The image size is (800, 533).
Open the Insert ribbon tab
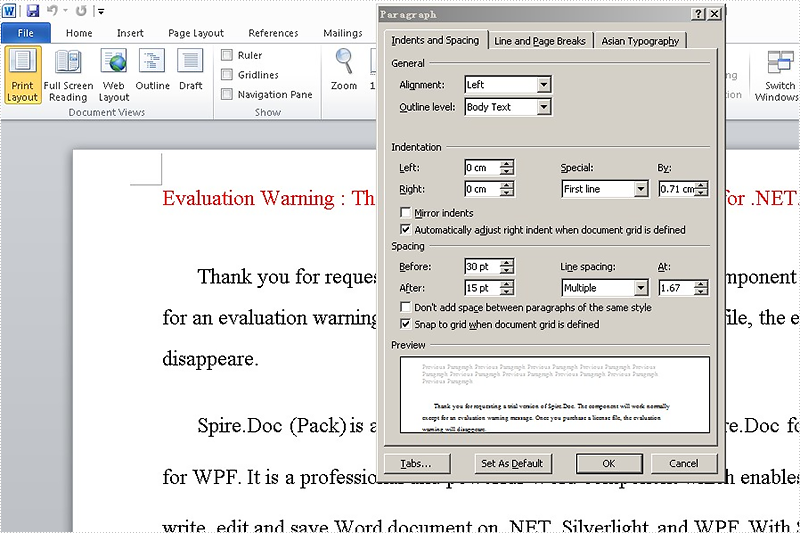130,33
